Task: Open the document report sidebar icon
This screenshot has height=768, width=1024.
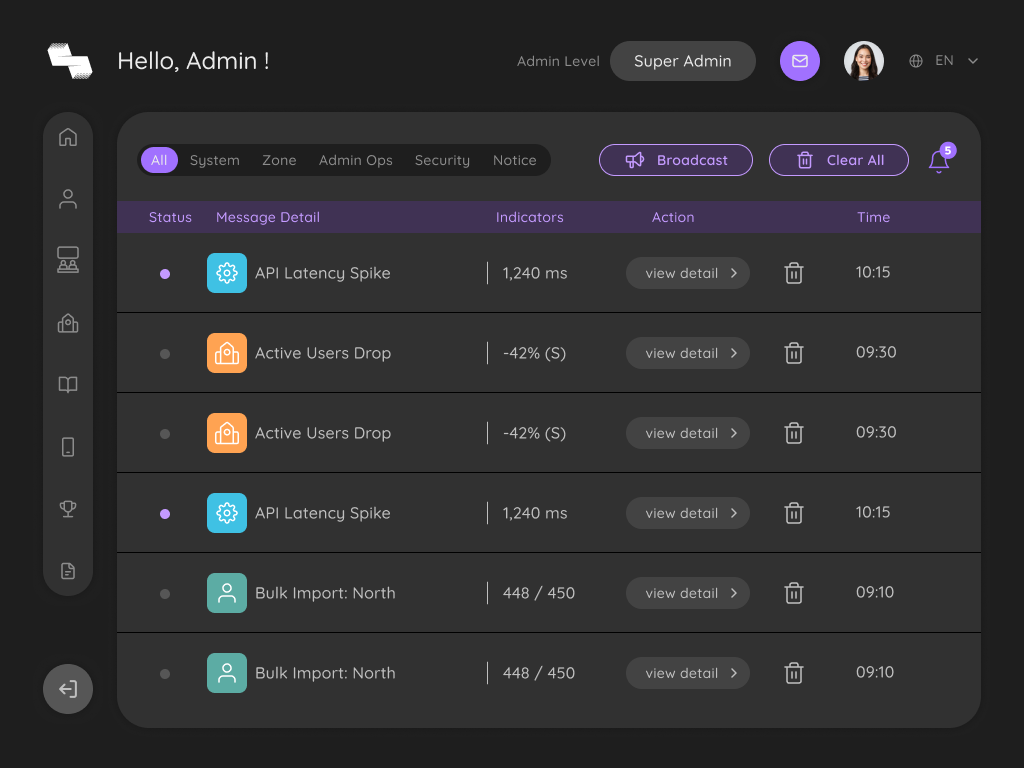Action: [68, 571]
